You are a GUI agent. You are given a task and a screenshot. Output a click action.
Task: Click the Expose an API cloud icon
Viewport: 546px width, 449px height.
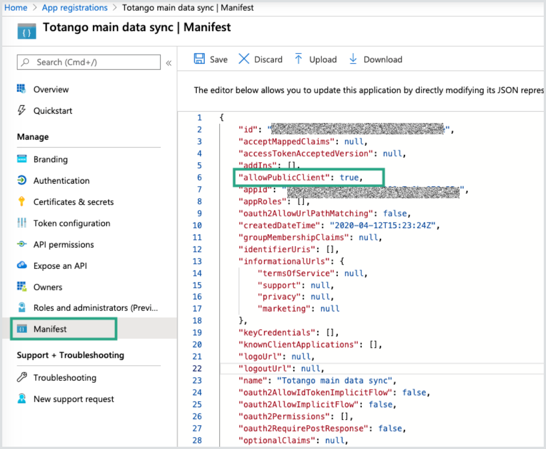pyautogui.click(x=22, y=265)
